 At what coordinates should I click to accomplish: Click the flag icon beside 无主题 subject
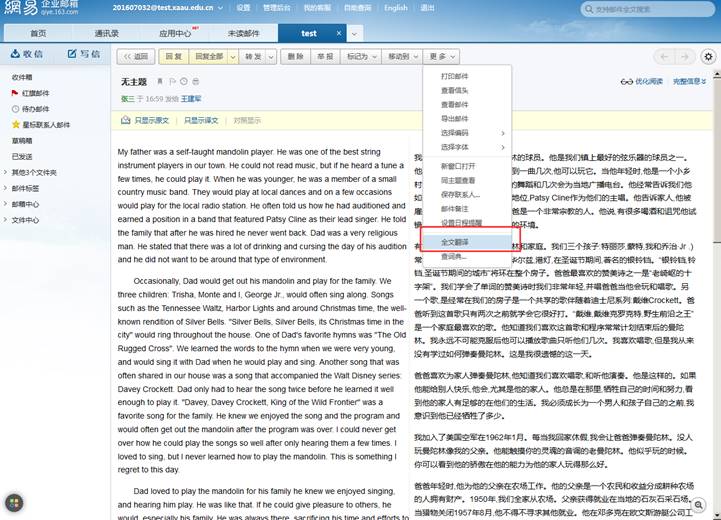(x=172, y=81)
